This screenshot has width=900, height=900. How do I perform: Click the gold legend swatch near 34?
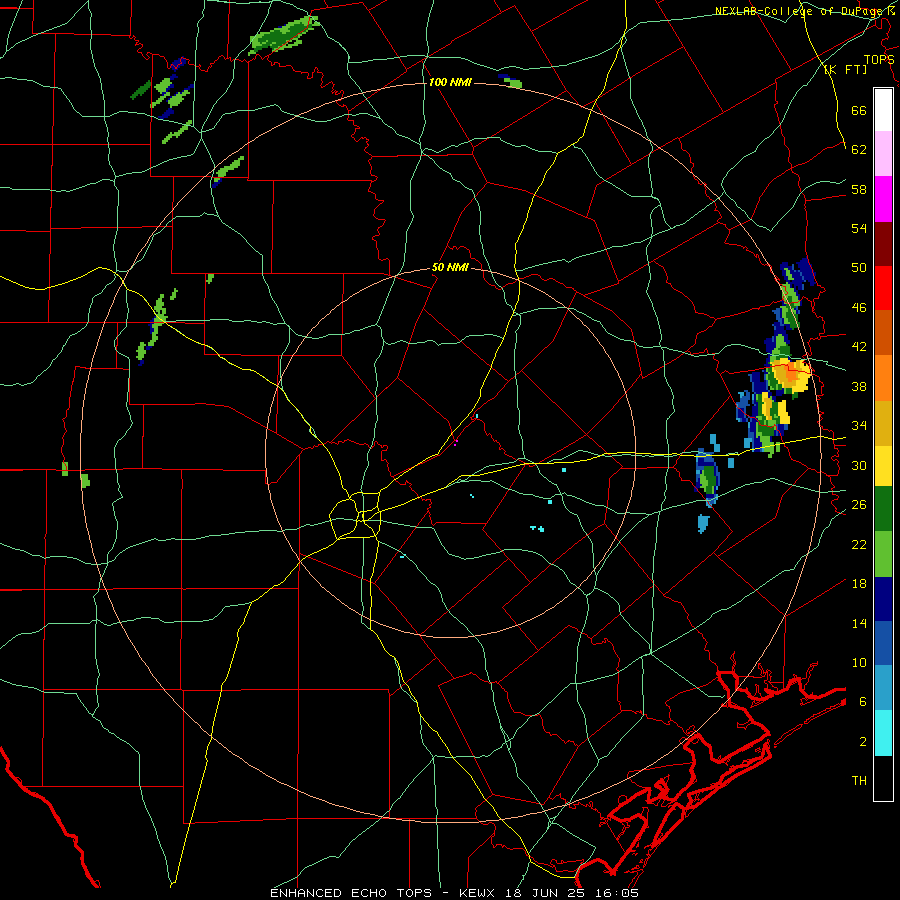tap(883, 422)
